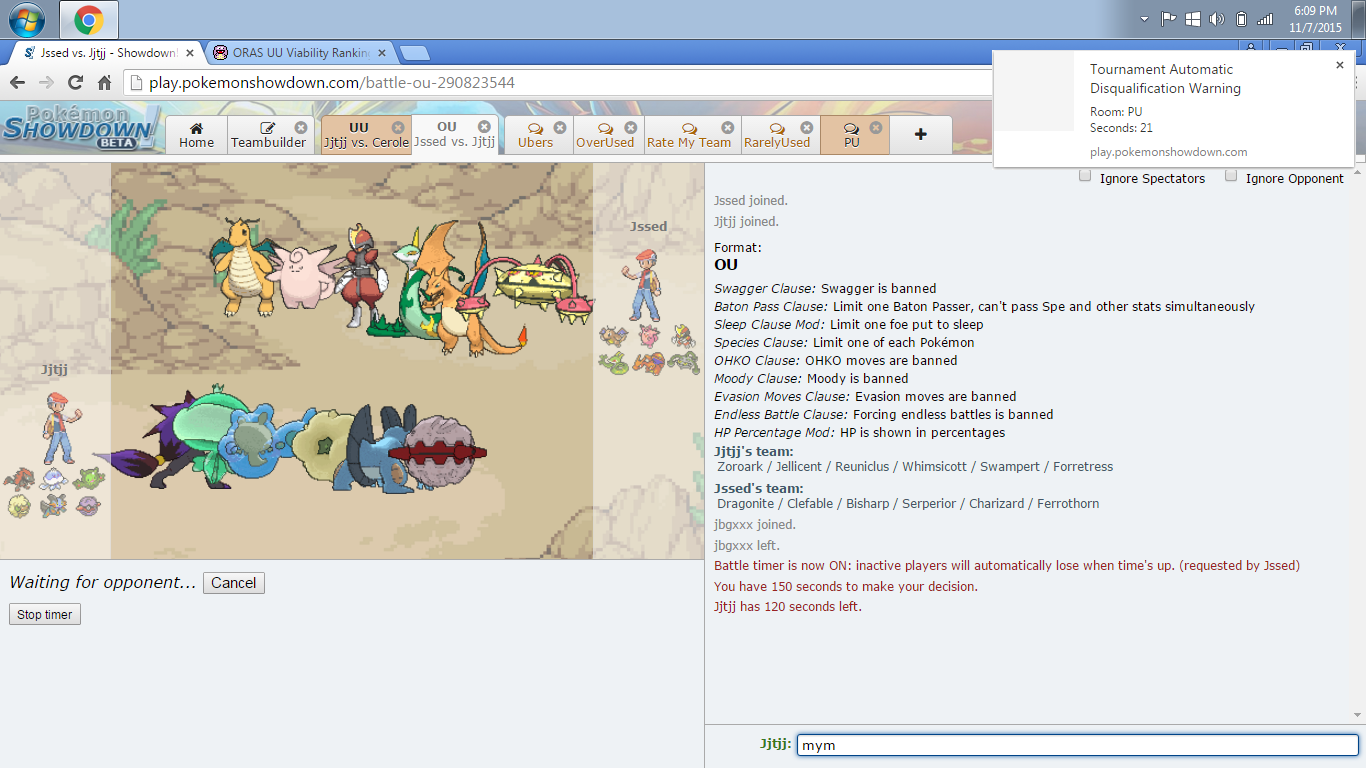Close the RarelyUsed chat room
The image size is (1366, 768).
click(806, 127)
